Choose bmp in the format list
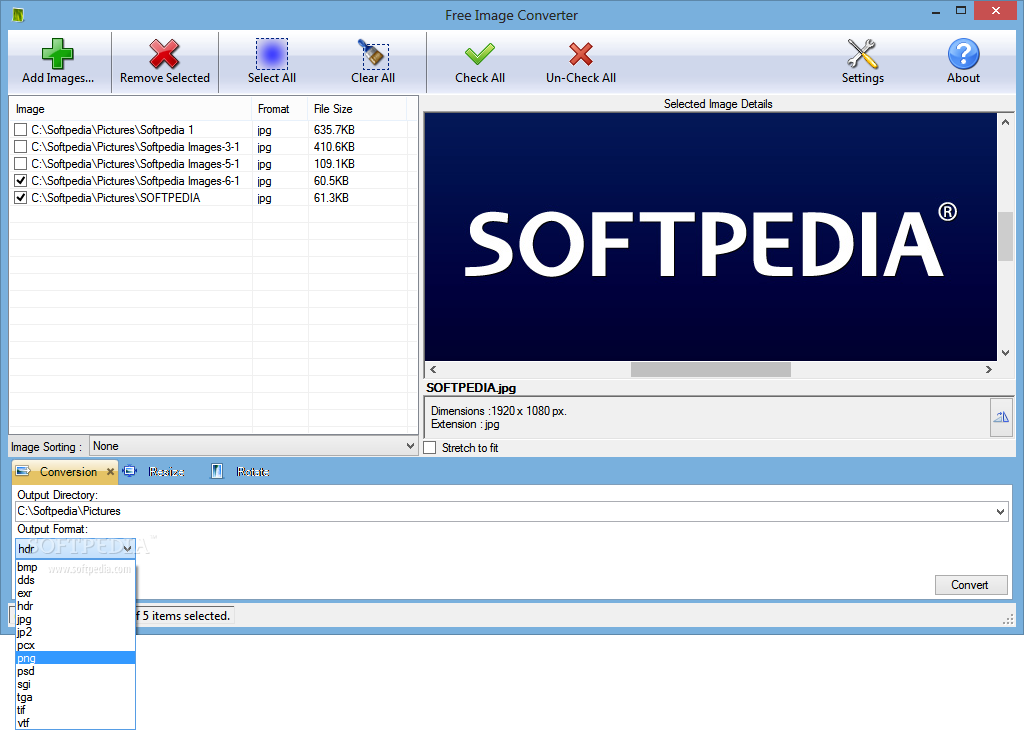This screenshot has width=1024, height=730. [75, 567]
